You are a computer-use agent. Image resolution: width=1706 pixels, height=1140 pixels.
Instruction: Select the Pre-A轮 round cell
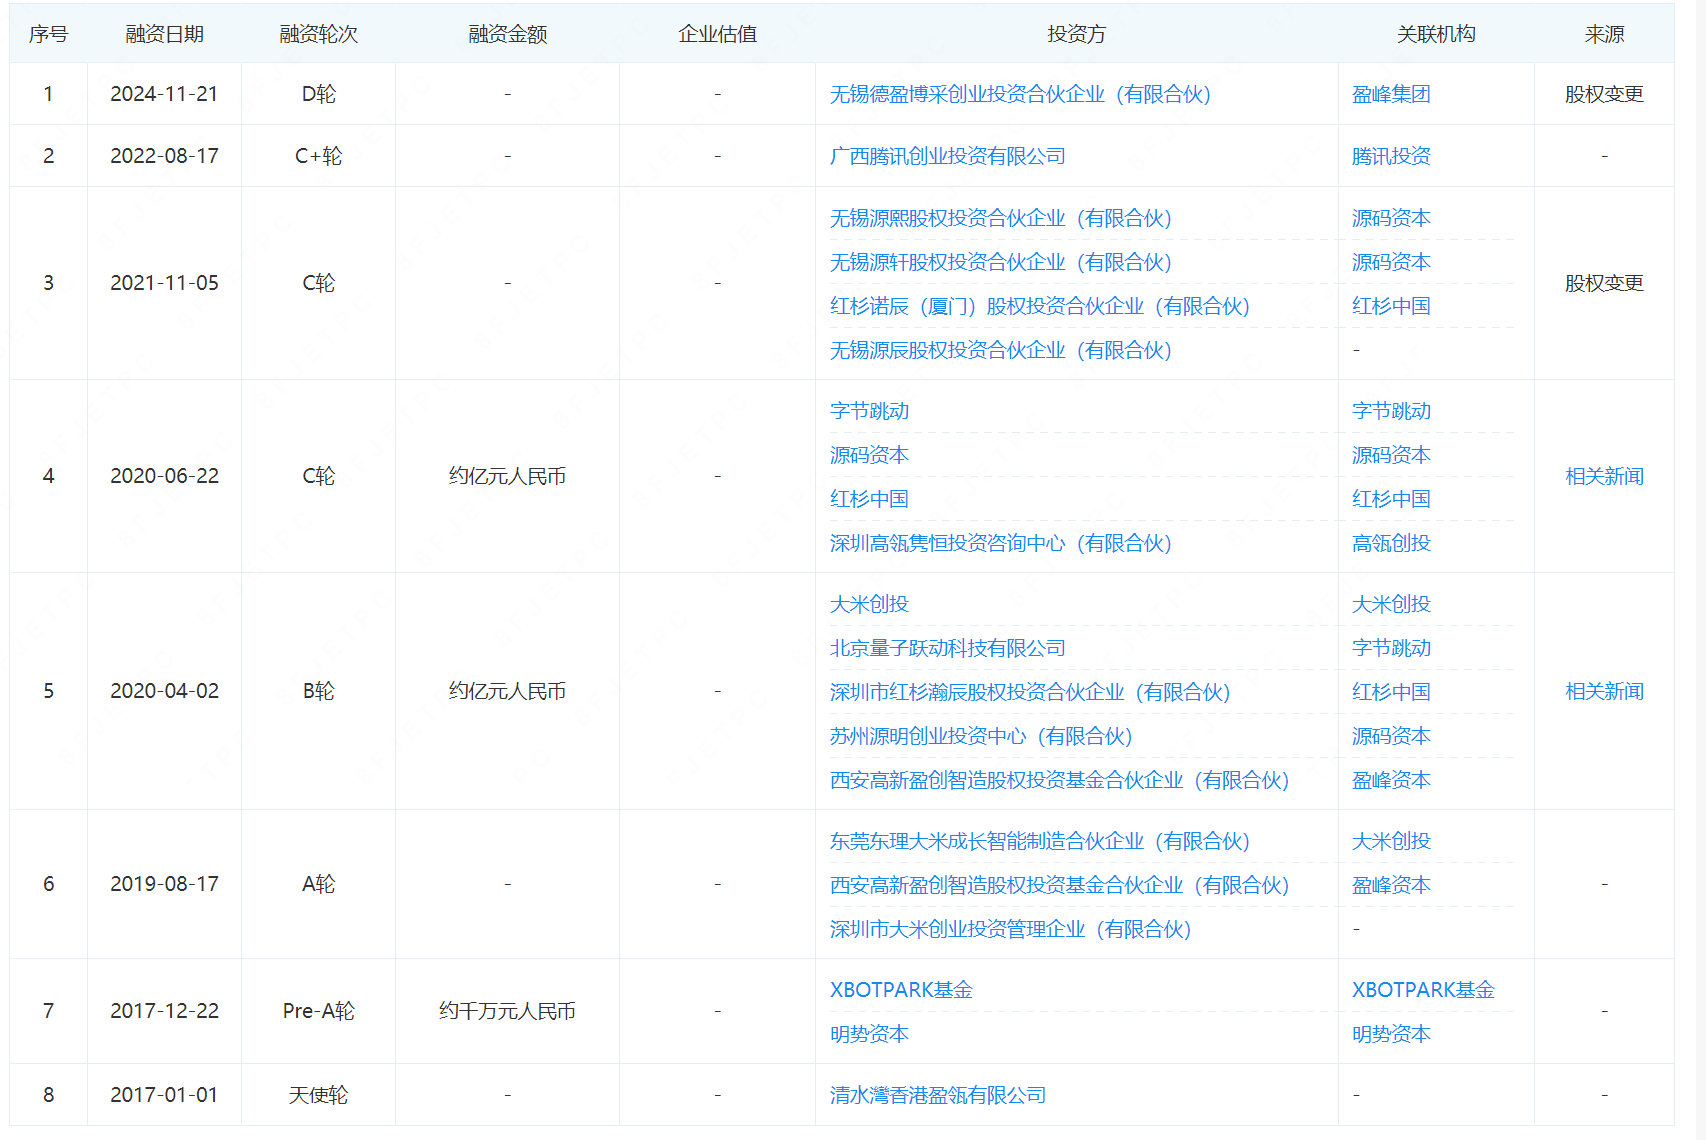tap(318, 1011)
